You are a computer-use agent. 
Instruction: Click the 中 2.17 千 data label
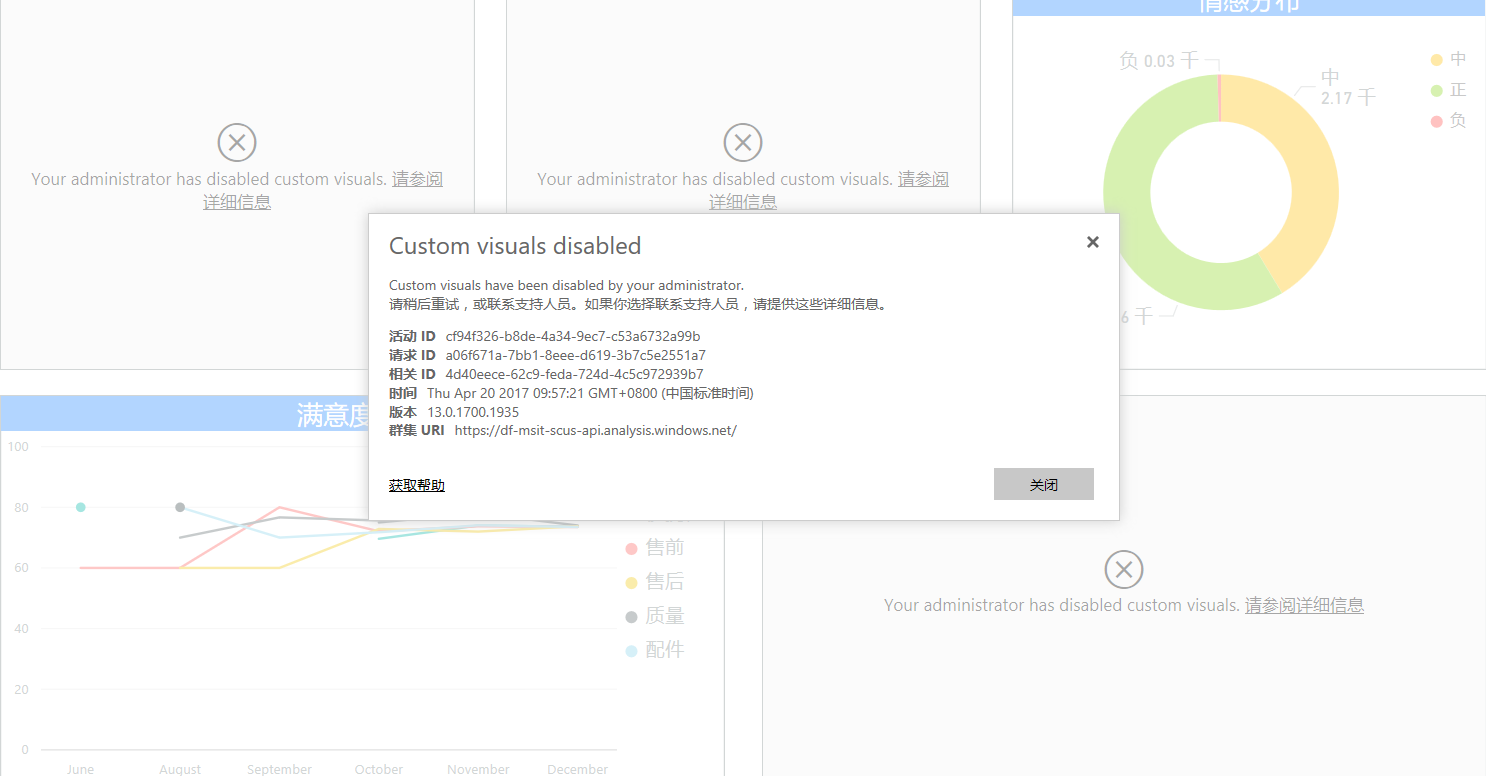[1348, 87]
